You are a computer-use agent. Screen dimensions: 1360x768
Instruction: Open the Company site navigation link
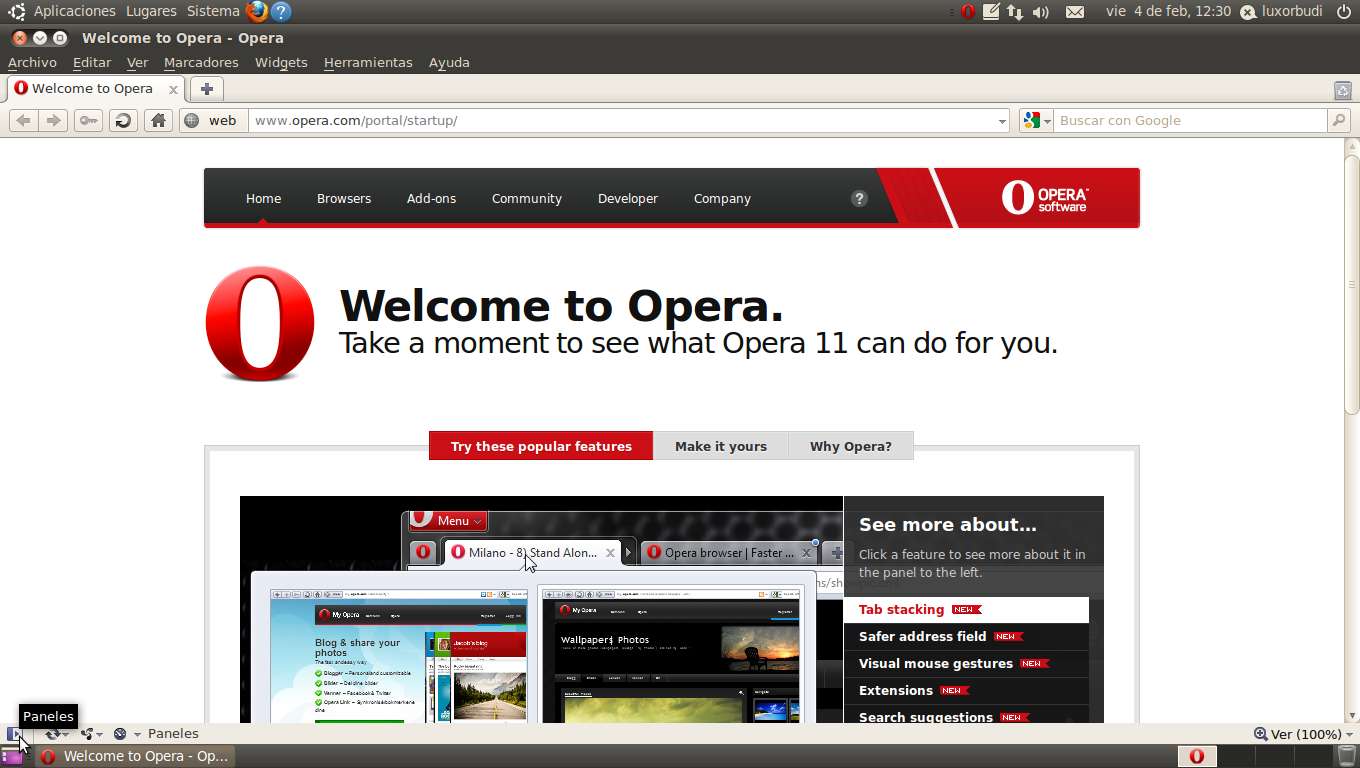tap(722, 198)
